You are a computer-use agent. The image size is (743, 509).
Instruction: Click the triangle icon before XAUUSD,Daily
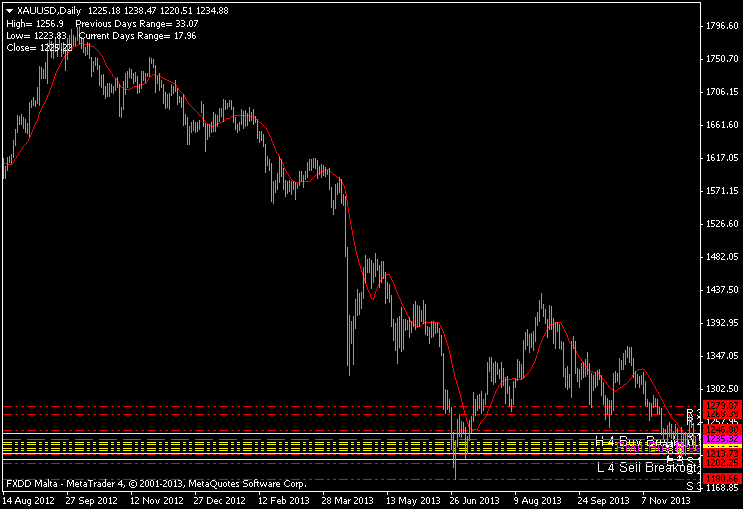click(9, 10)
